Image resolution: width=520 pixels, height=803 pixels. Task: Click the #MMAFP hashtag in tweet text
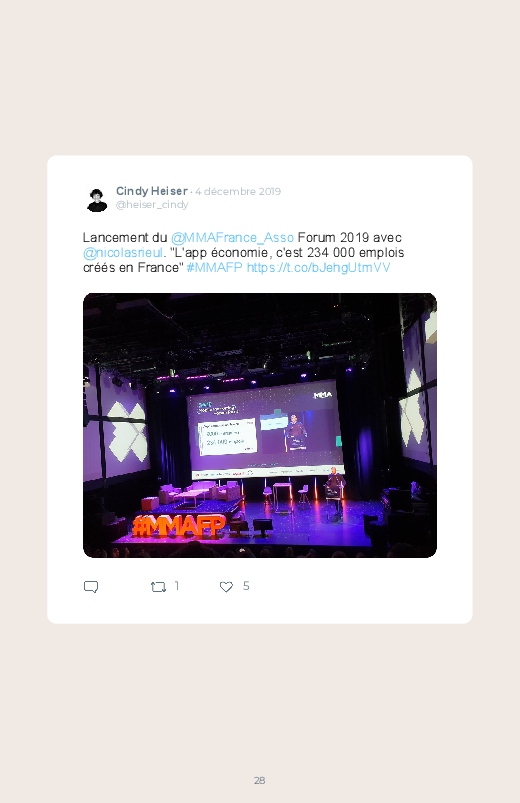click(x=214, y=267)
